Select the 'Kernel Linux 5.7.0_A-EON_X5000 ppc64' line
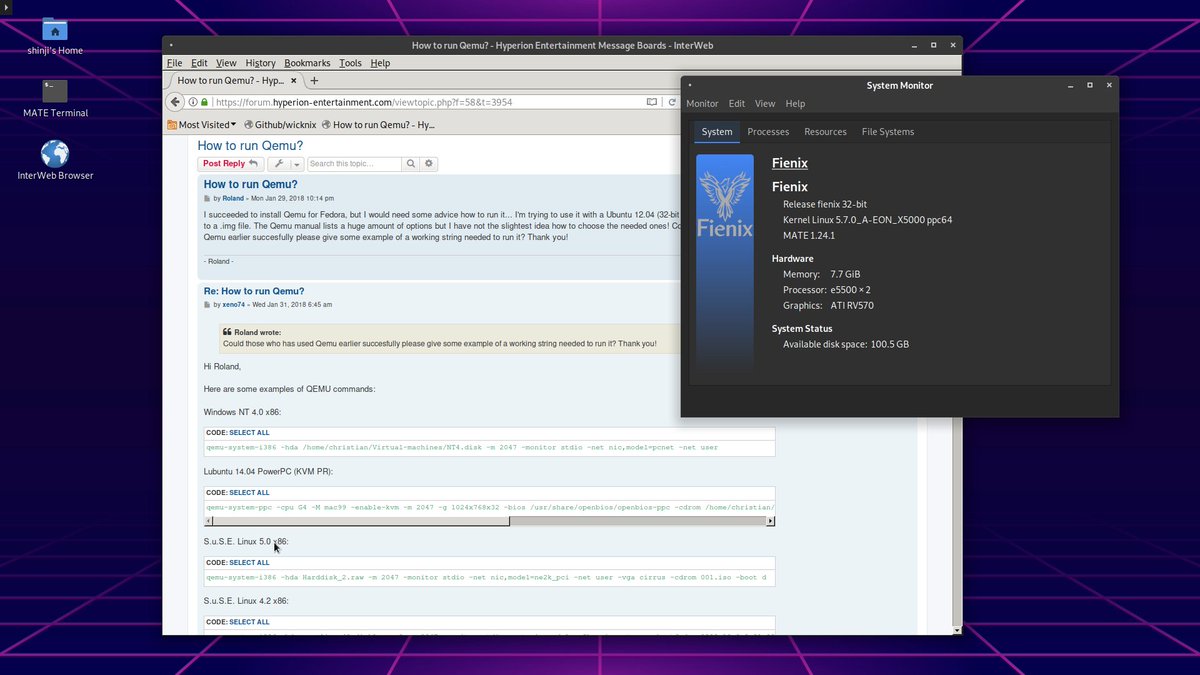The image size is (1200, 675). 867,220
